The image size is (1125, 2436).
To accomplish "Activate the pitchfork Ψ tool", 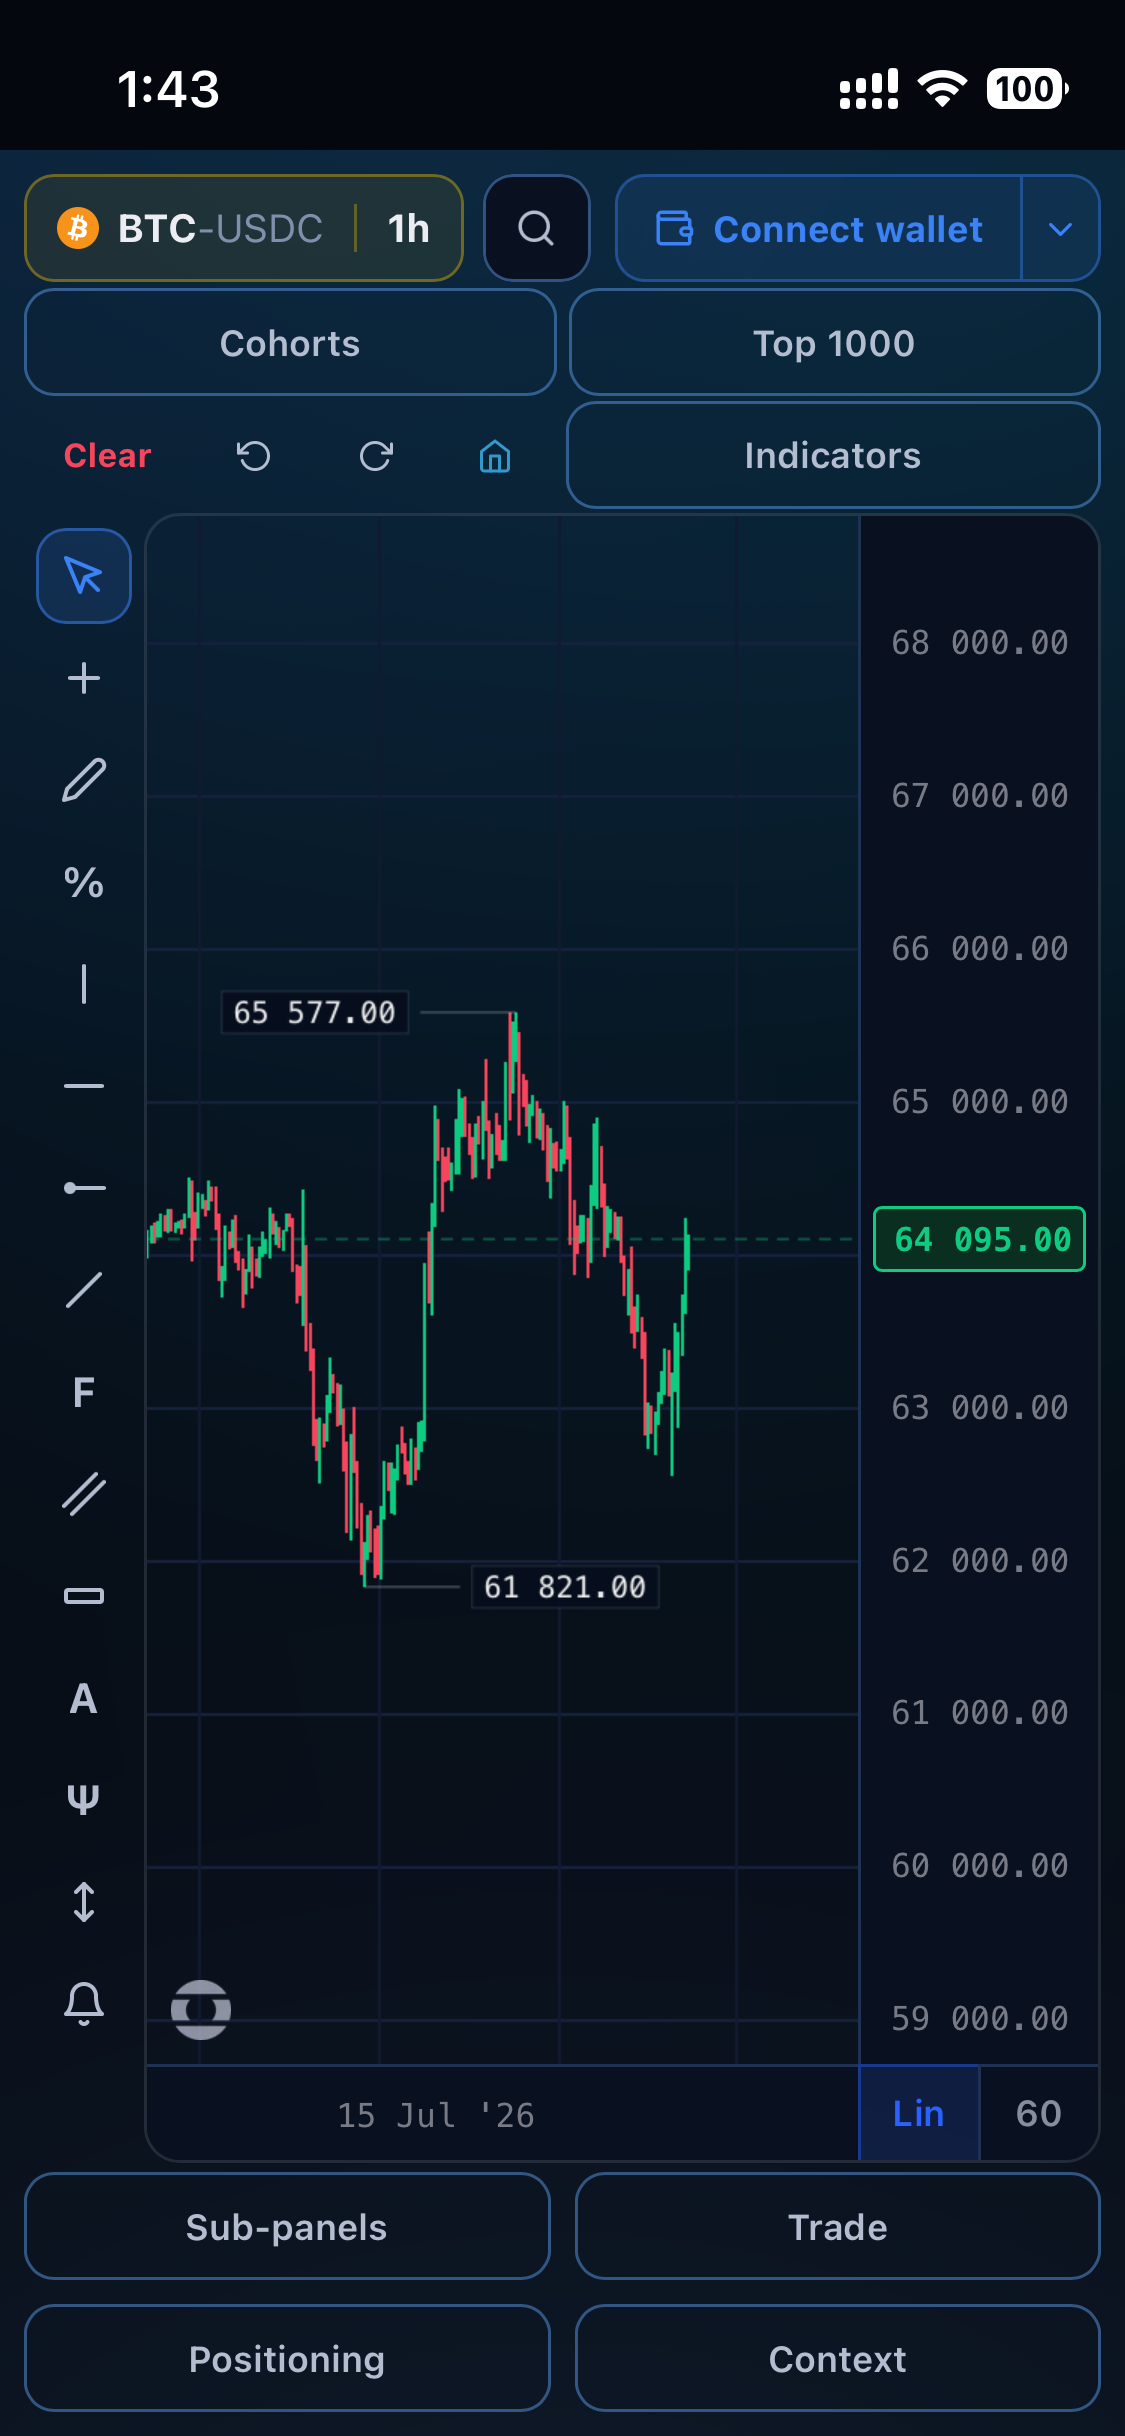I will pos(84,1800).
